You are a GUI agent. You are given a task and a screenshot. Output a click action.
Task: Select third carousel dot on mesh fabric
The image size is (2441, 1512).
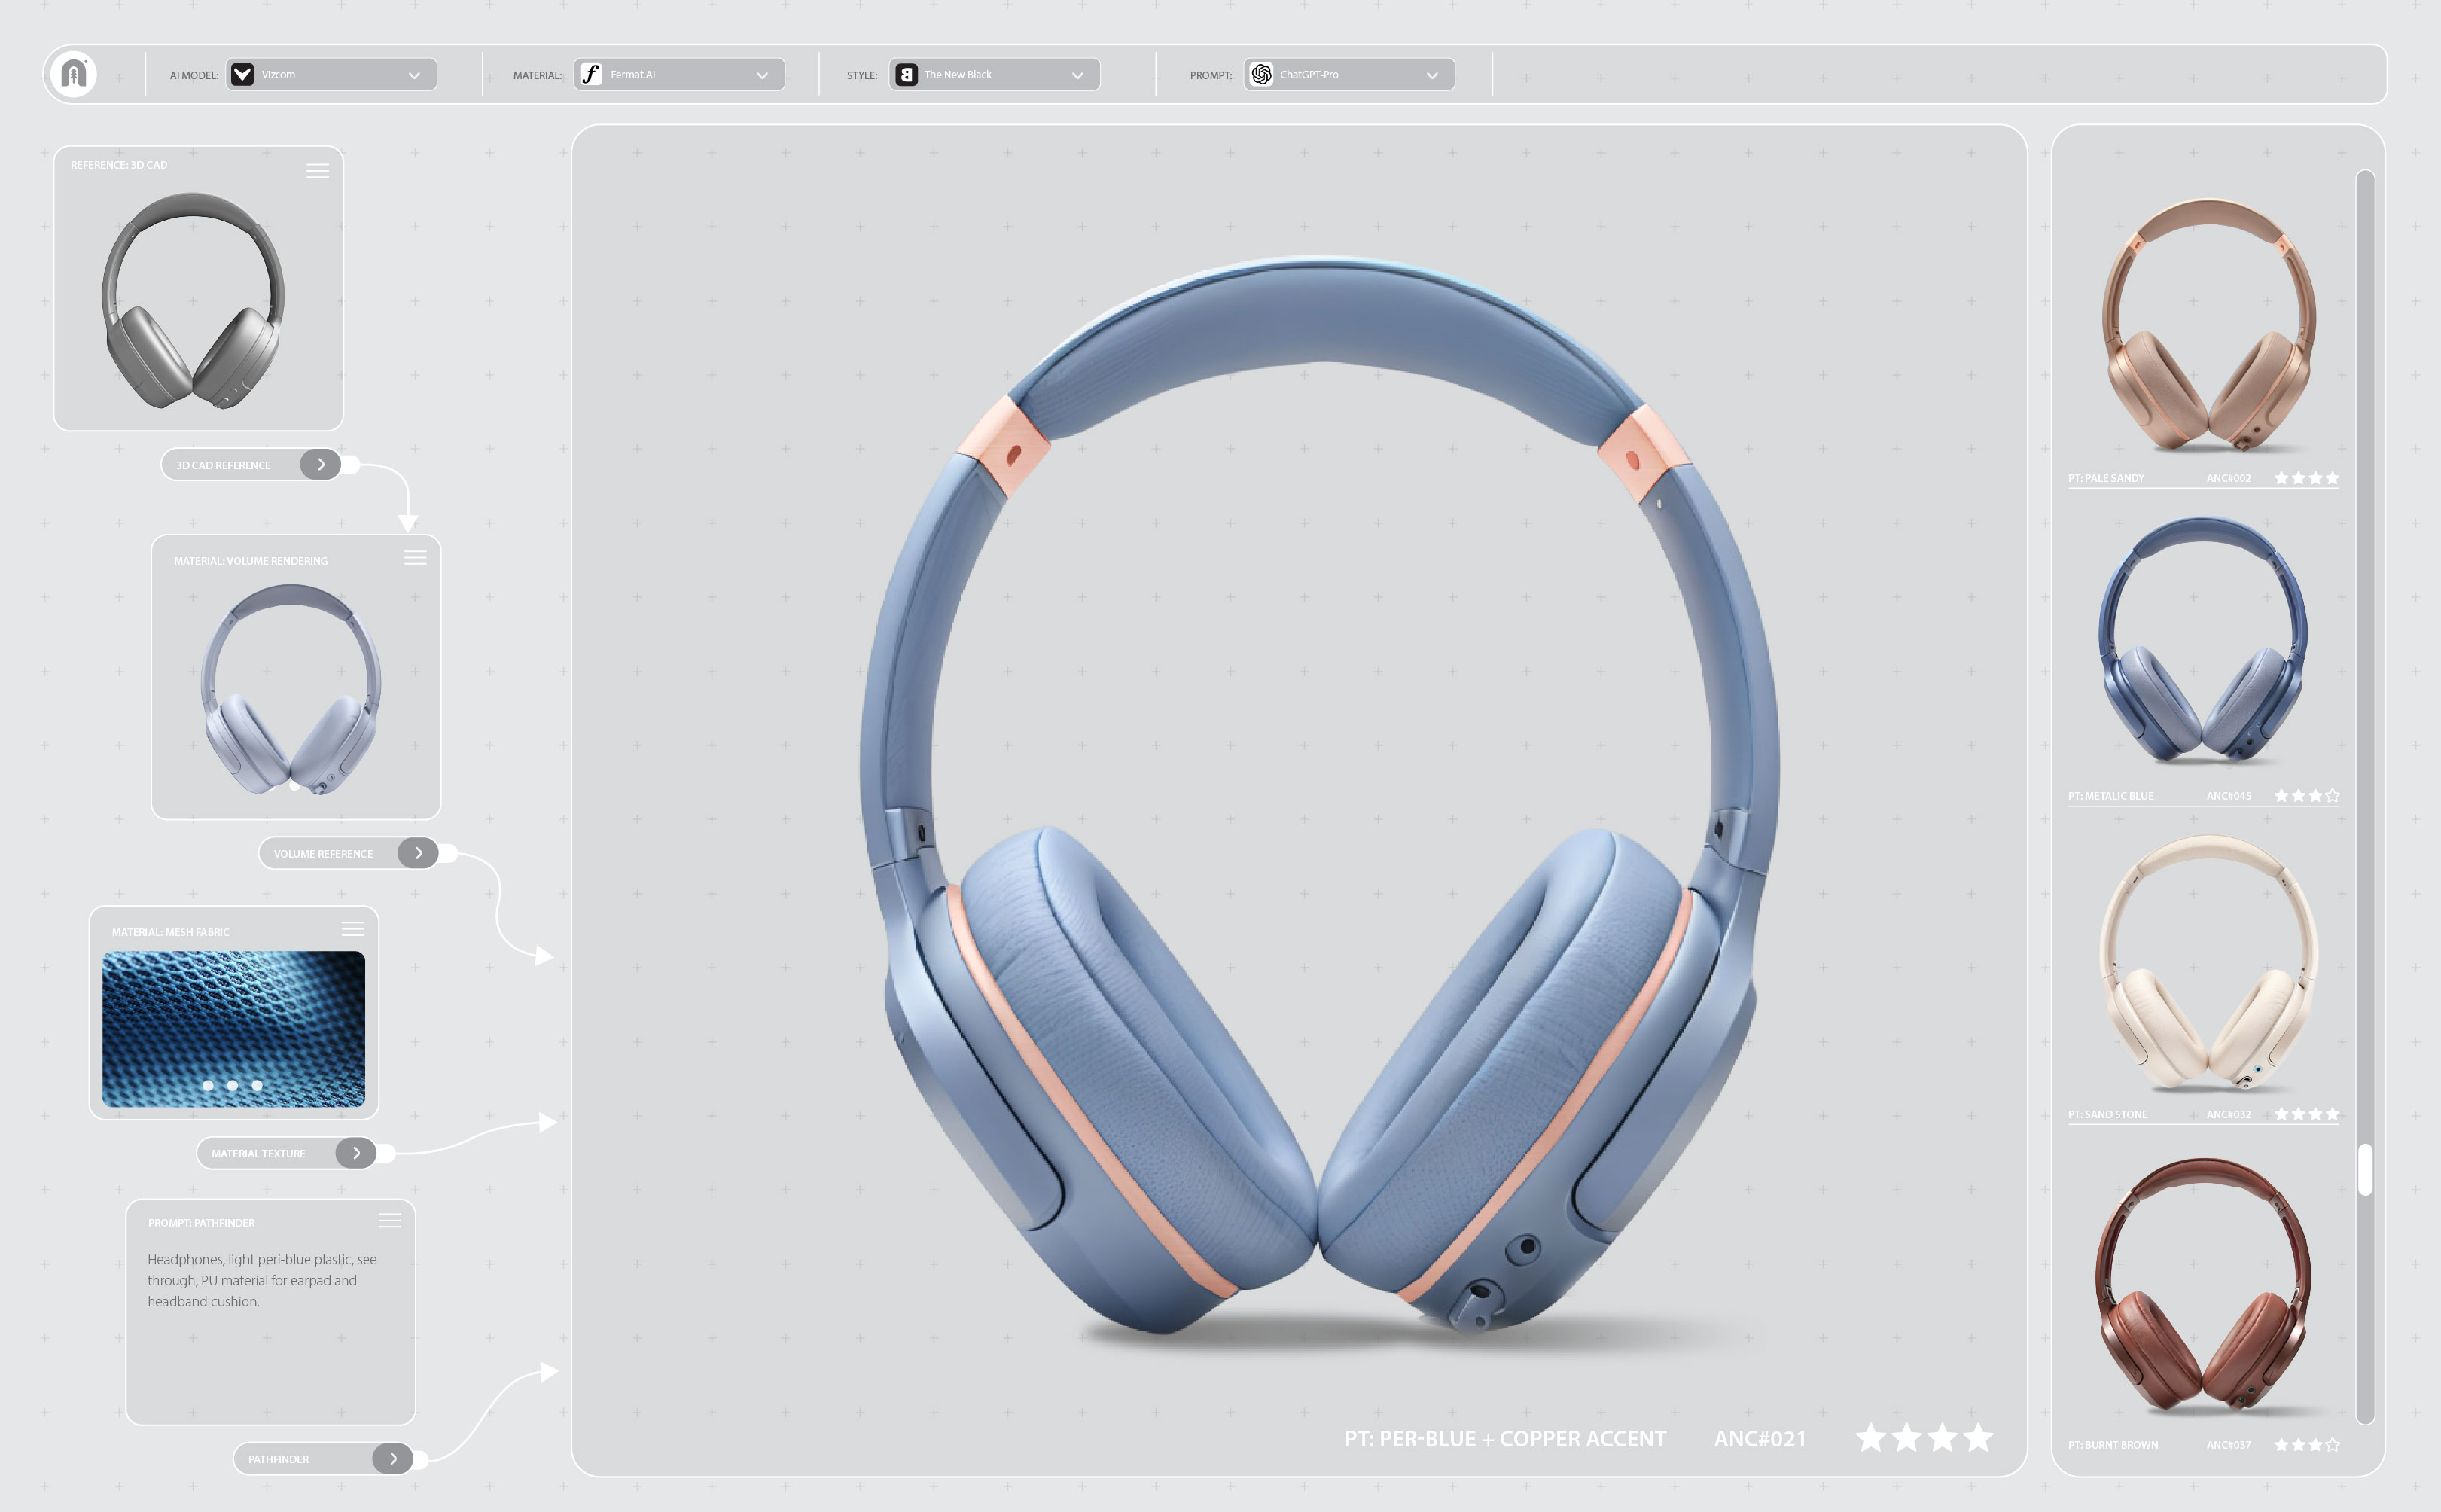tap(257, 1085)
